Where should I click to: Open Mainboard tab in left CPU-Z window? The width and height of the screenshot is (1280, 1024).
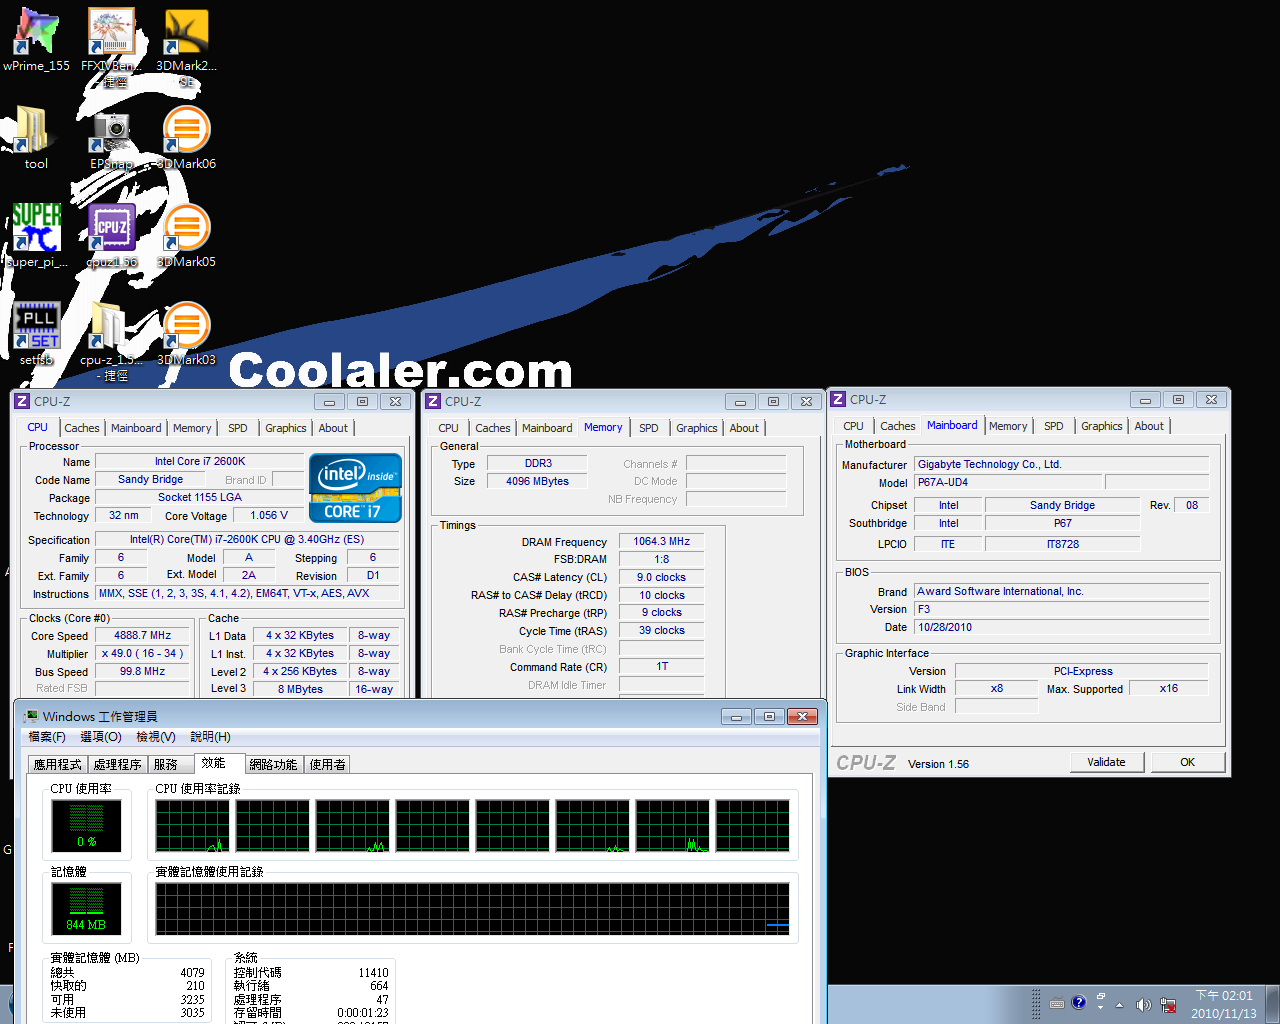click(x=136, y=428)
